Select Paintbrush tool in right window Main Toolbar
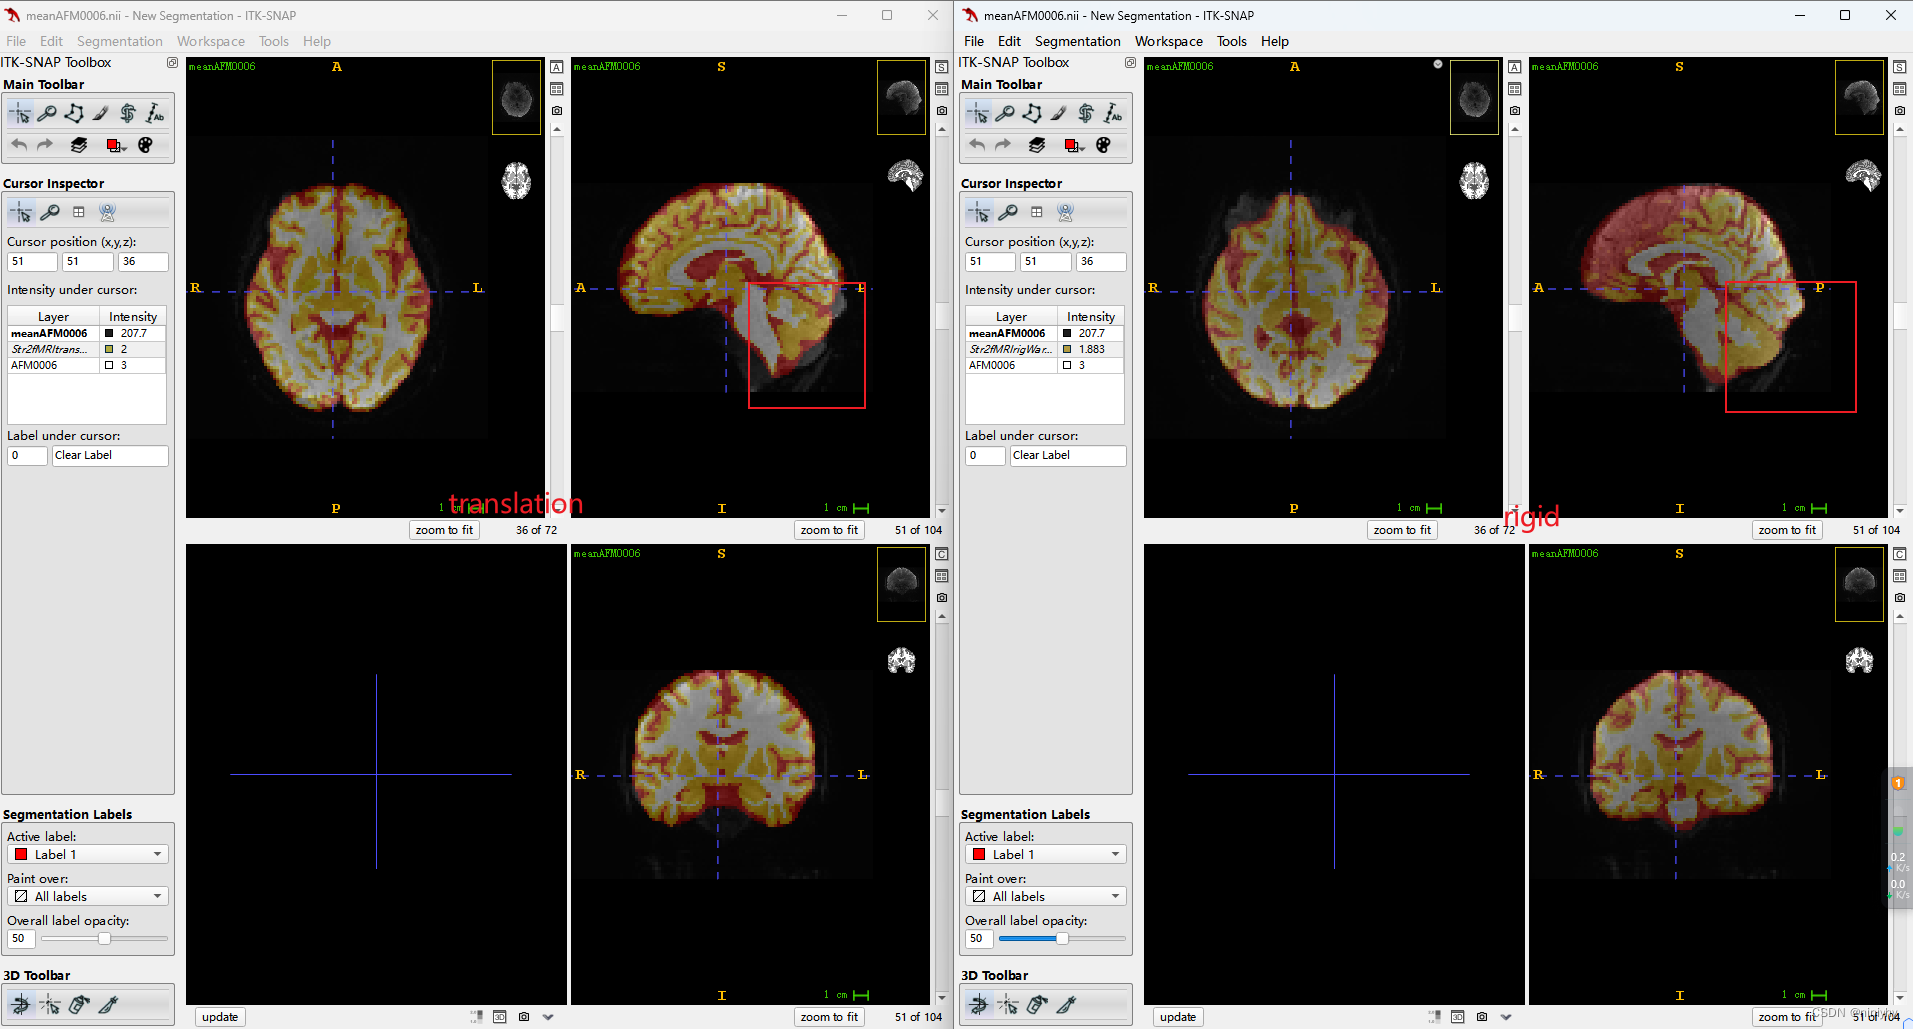1913x1029 pixels. click(1059, 114)
